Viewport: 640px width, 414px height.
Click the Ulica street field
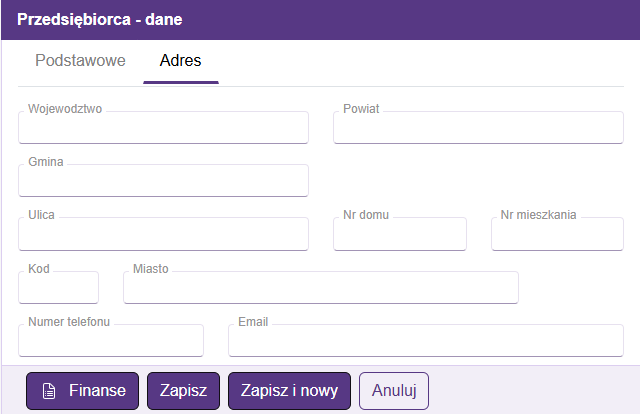(163, 235)
